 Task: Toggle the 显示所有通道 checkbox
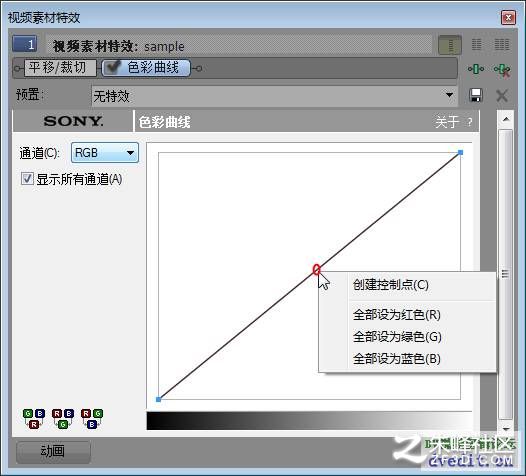(x=27, y=178)
